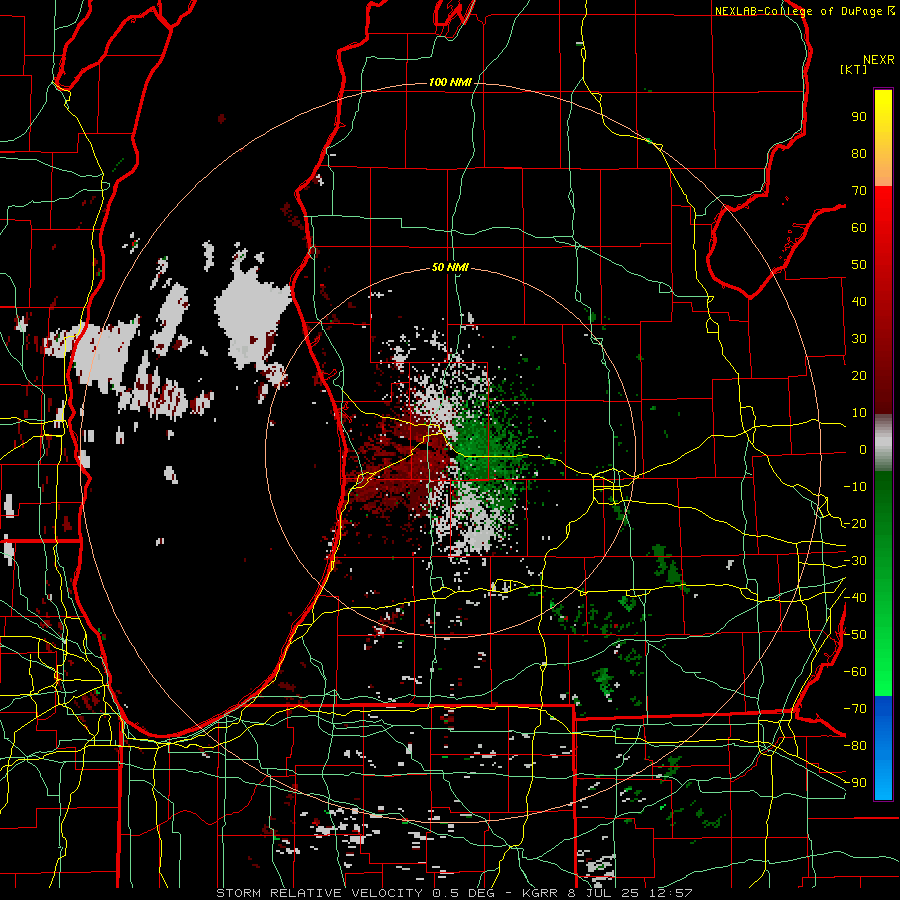Click the NEXR label above the color scale
This screenshot has height=900, width=900.
[879, 60]
